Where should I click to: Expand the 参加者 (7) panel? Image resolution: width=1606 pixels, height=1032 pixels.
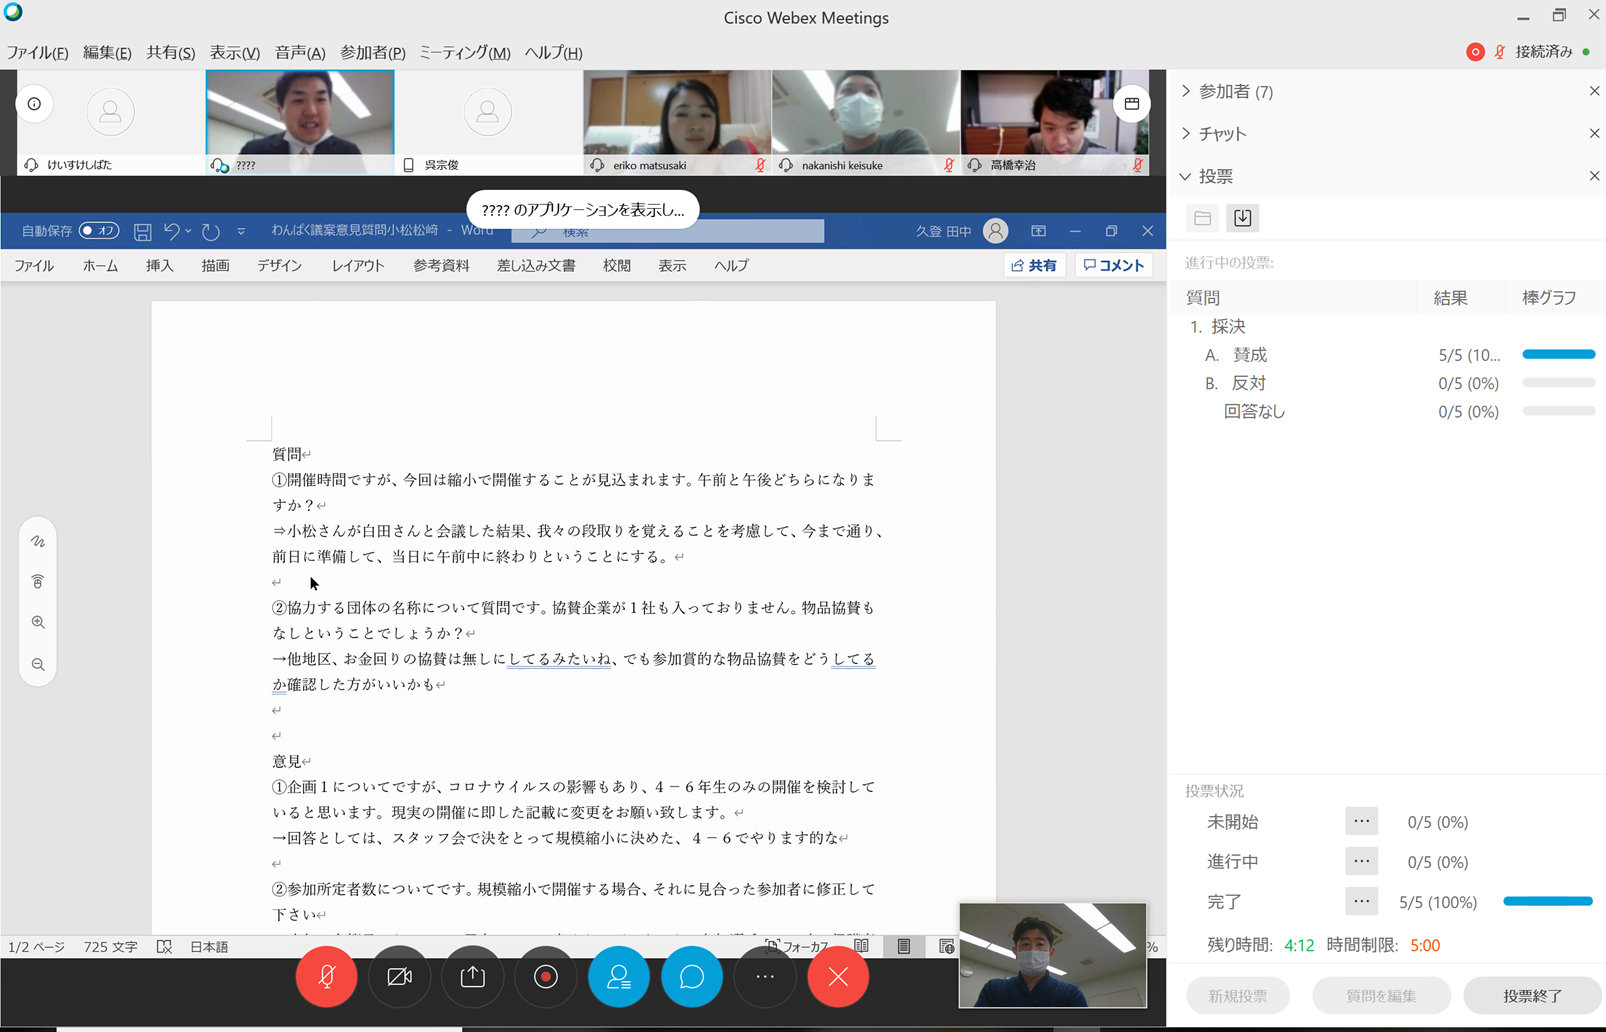[1235, 92]
